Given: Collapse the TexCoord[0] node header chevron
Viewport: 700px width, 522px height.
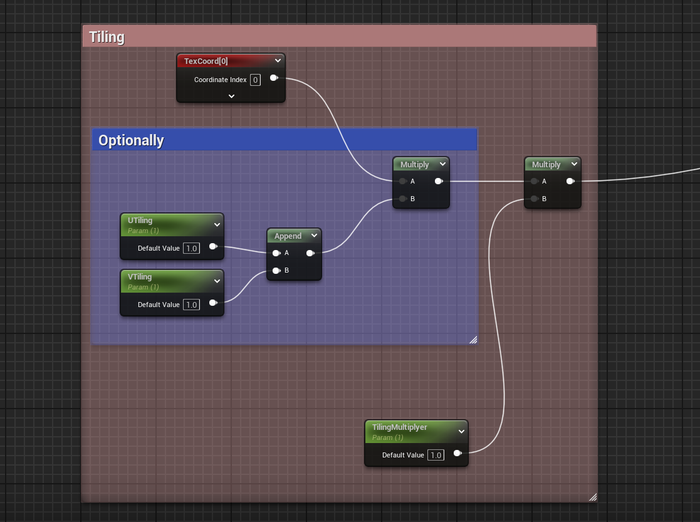Looking at the screenshot, I should coord(277,61).
